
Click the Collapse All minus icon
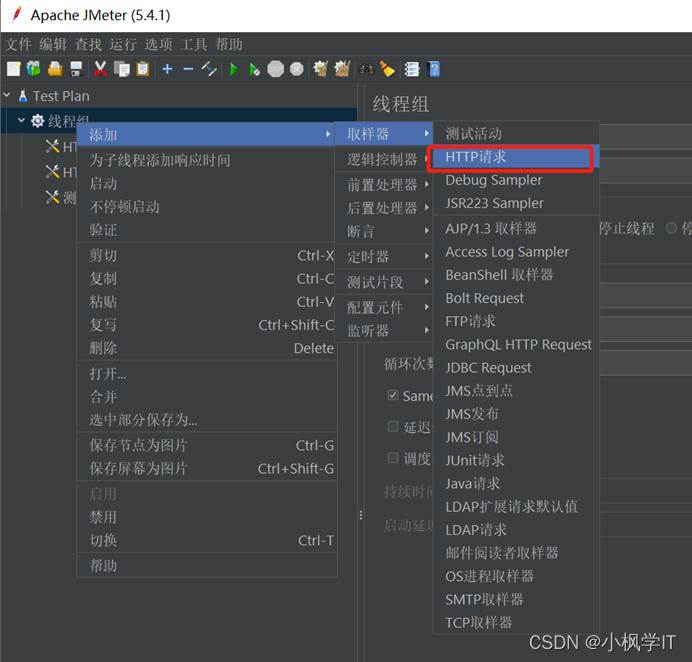coord(188,69)
